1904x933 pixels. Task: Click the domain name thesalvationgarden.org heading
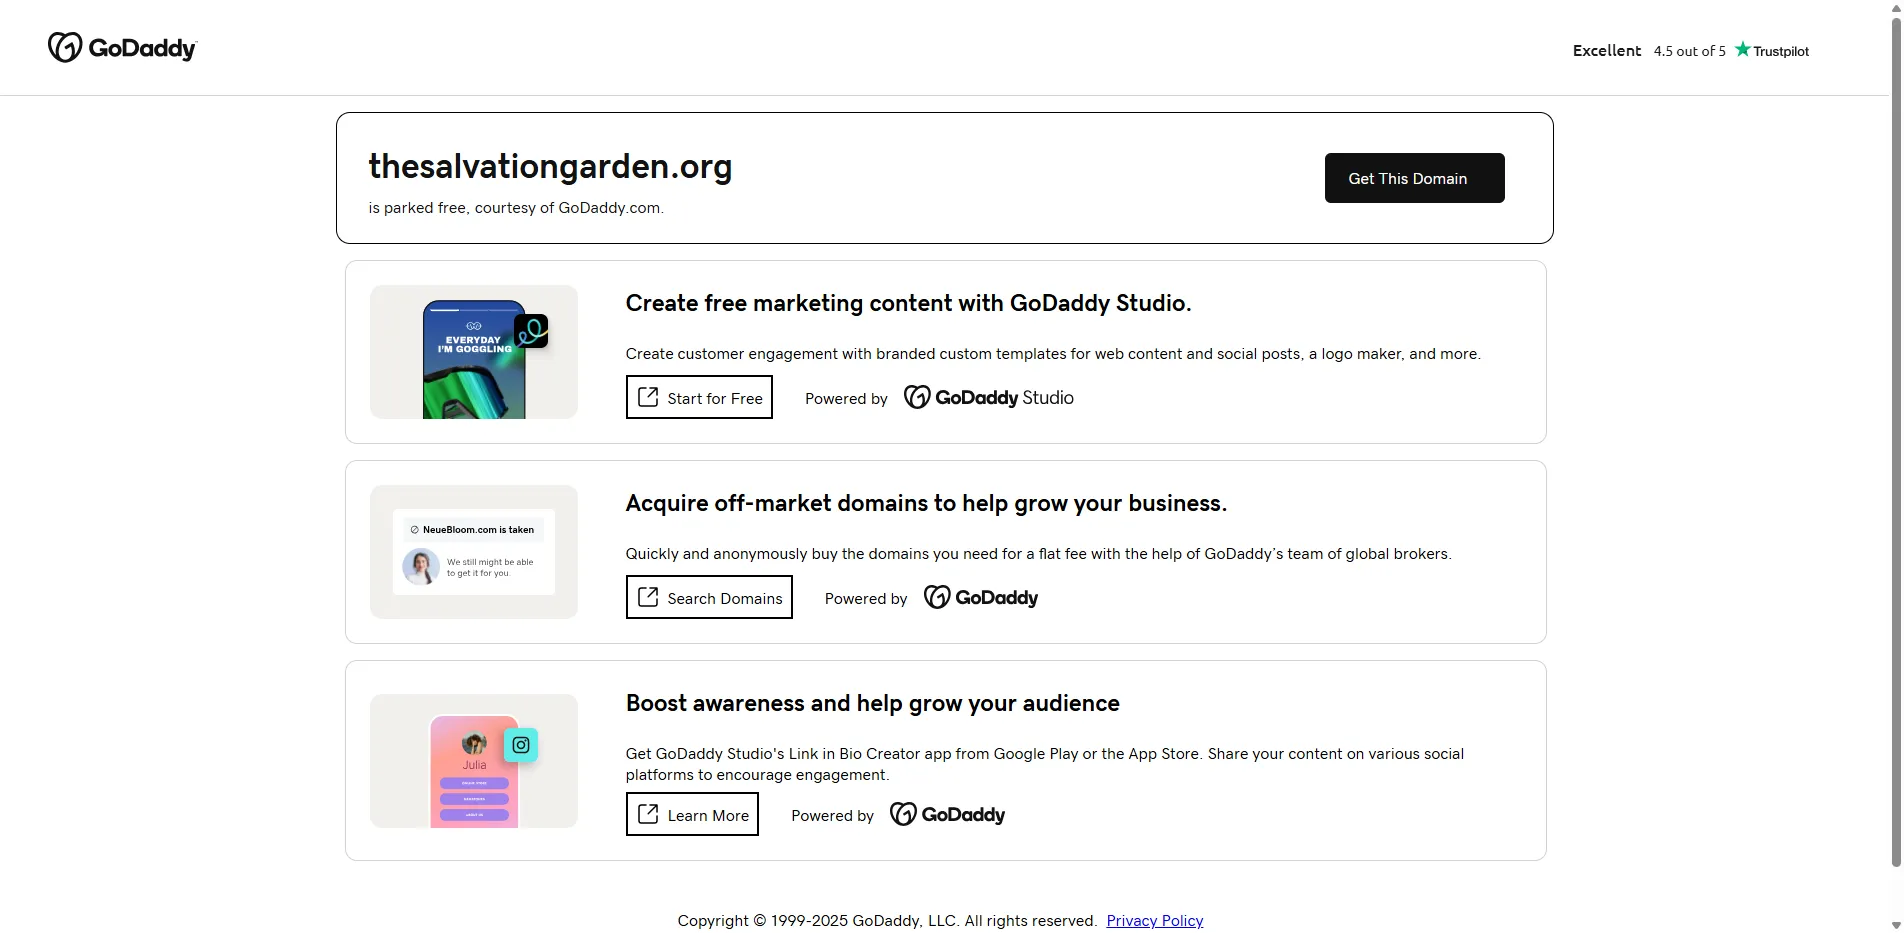(550, 166)
